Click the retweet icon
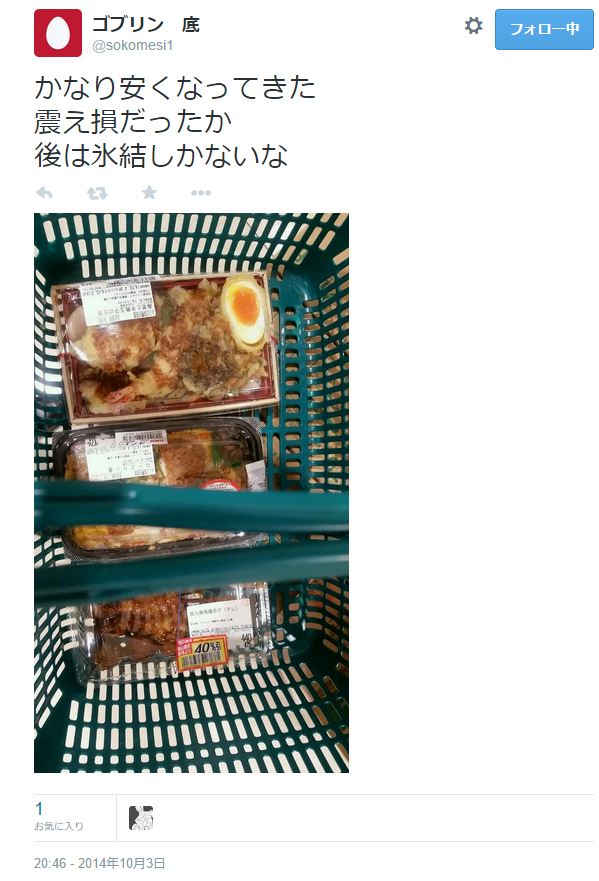The image size is (599, 881). (x=97, y=193)
